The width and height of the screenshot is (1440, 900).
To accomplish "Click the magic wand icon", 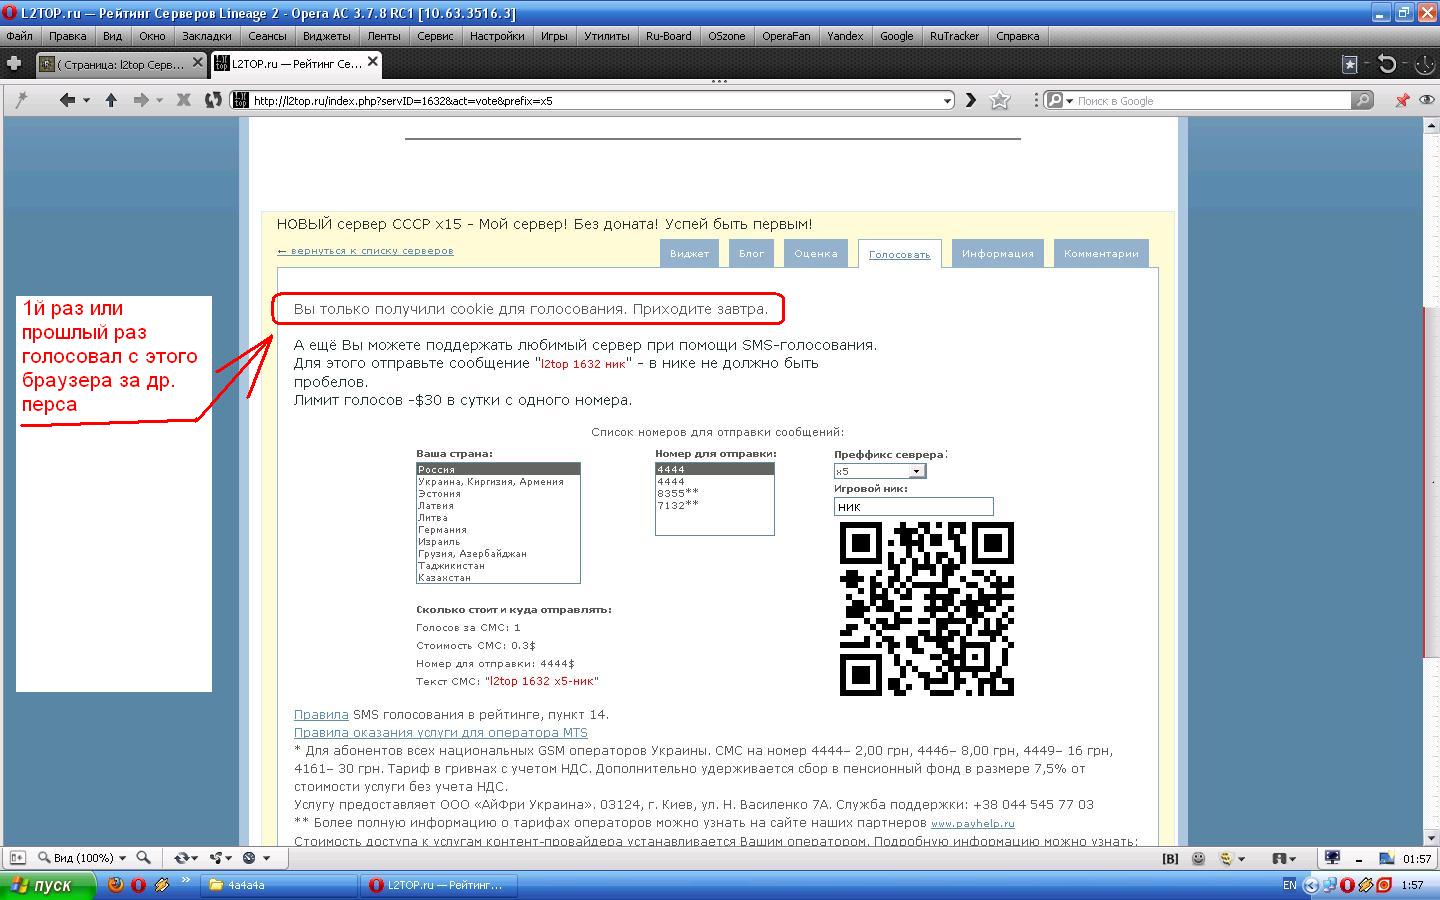I will click(21, 100).
